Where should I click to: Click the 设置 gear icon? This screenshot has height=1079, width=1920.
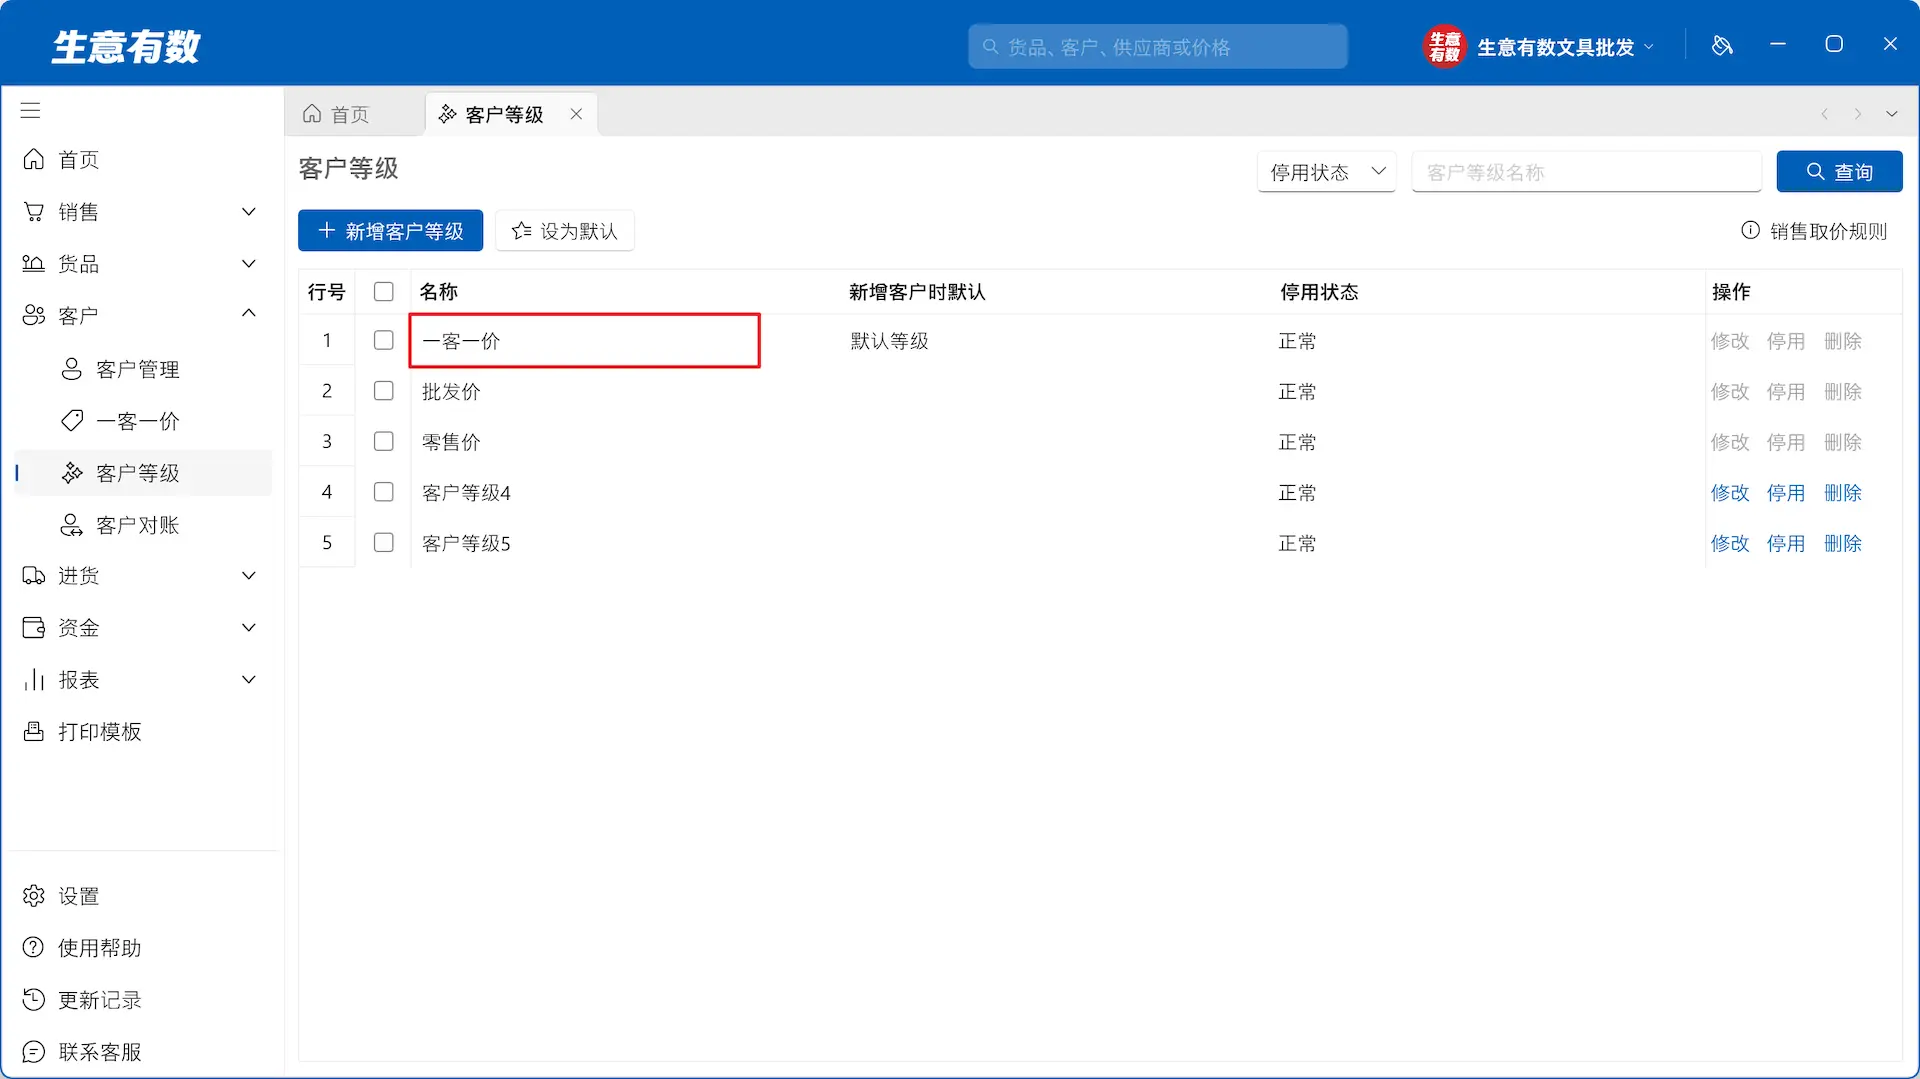(x=34, y=895)
